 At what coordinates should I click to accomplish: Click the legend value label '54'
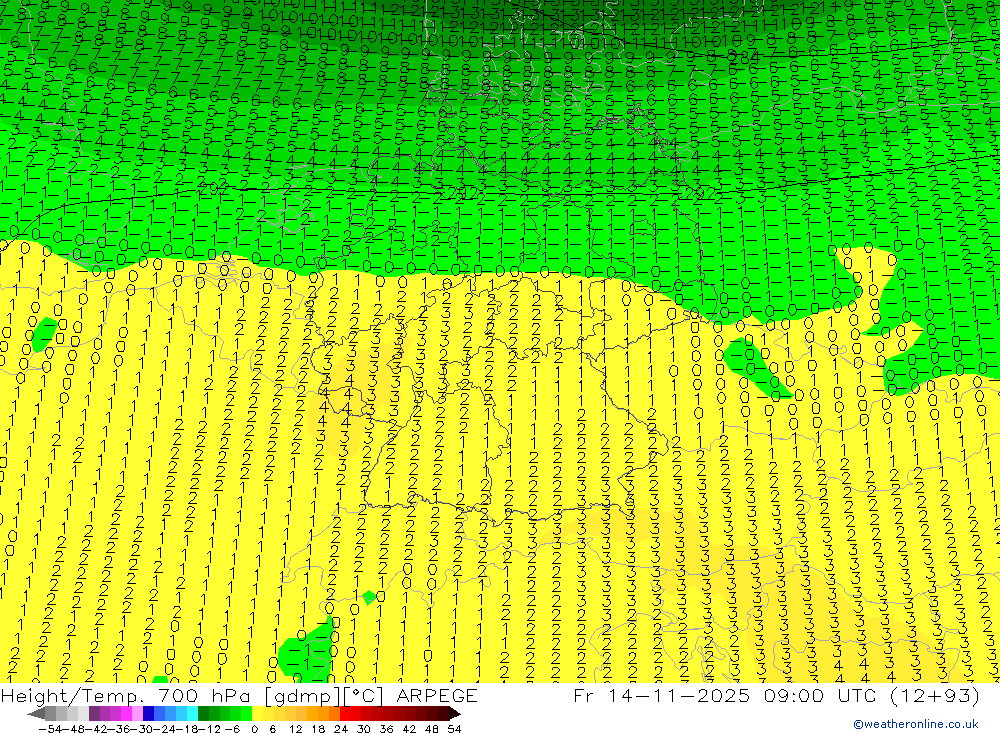click(454, 729)
